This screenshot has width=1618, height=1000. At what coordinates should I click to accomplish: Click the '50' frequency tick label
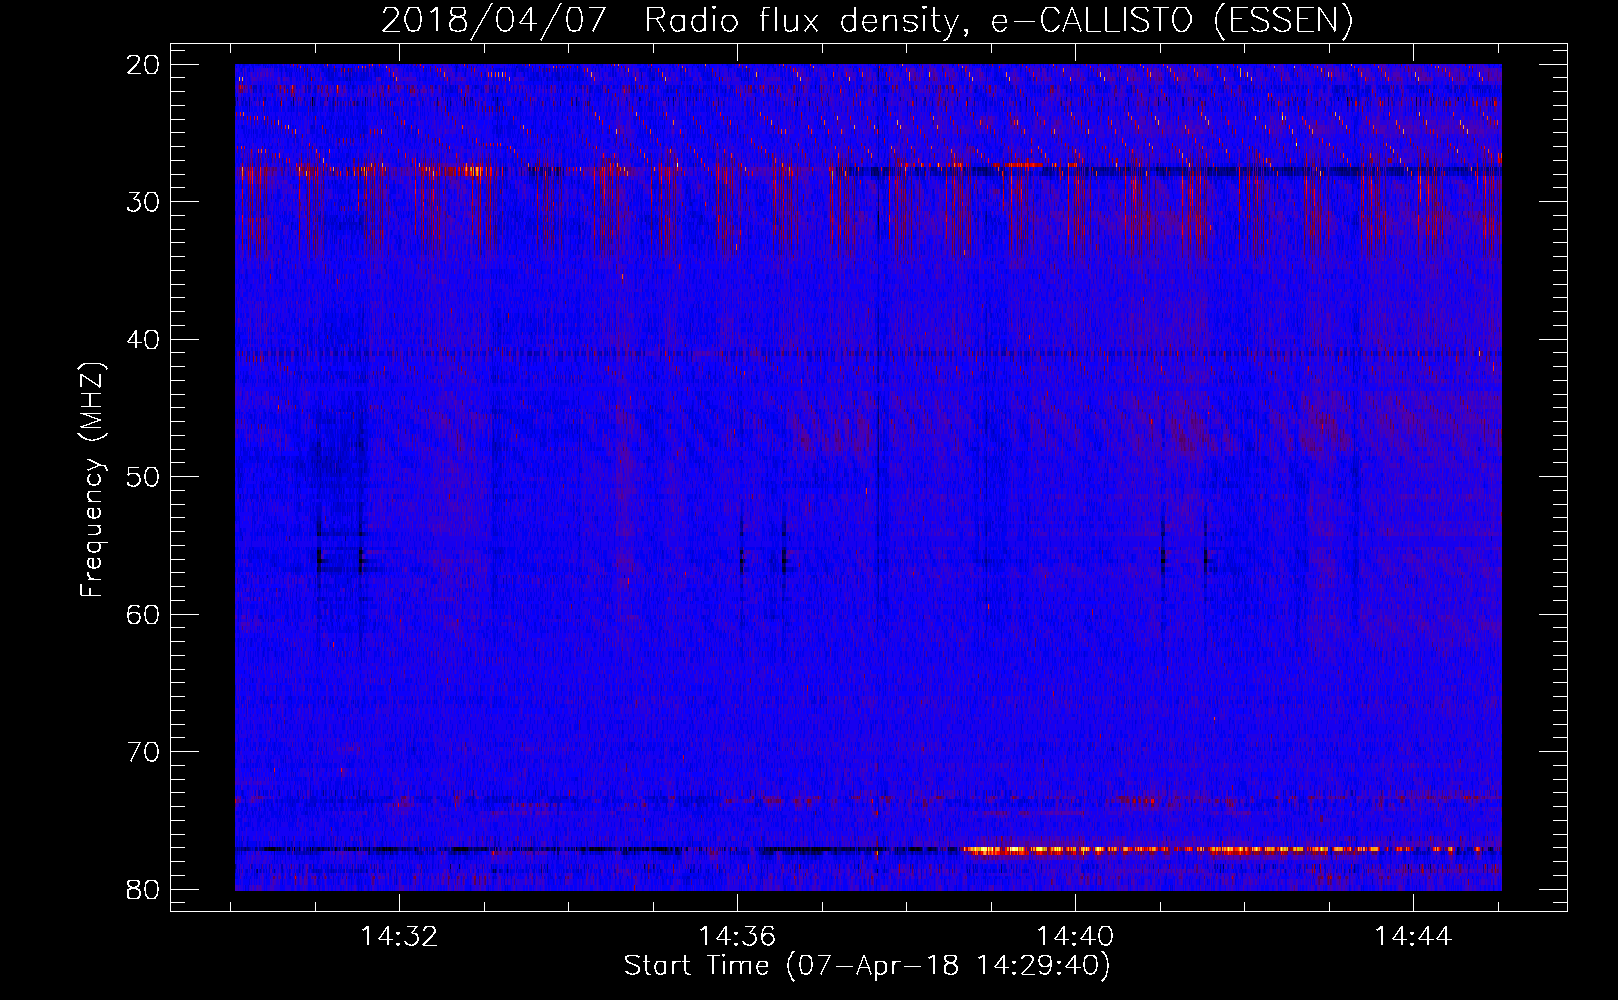(x=144, y=477)
